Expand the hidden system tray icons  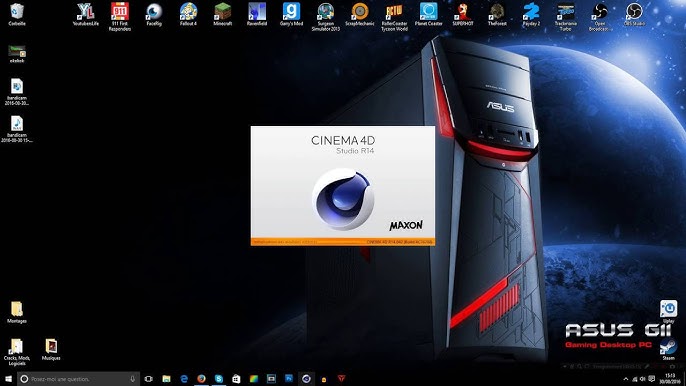[x=626, y=379]
